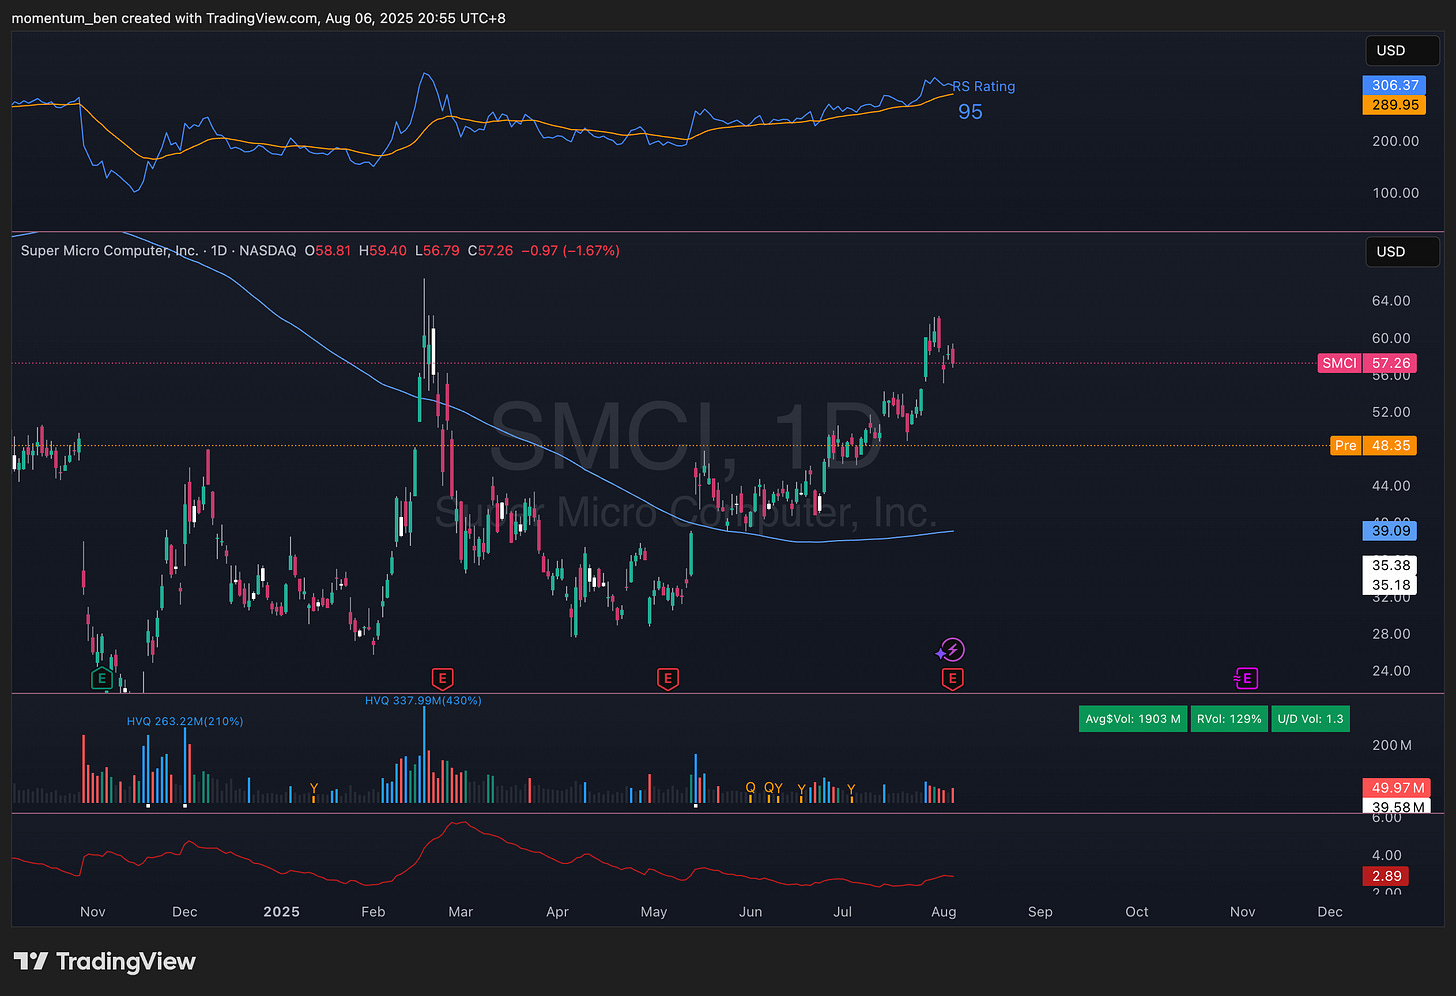Click the U/D Vol: 1.3 badge

pyautogui.click(x=1310, y=718)
